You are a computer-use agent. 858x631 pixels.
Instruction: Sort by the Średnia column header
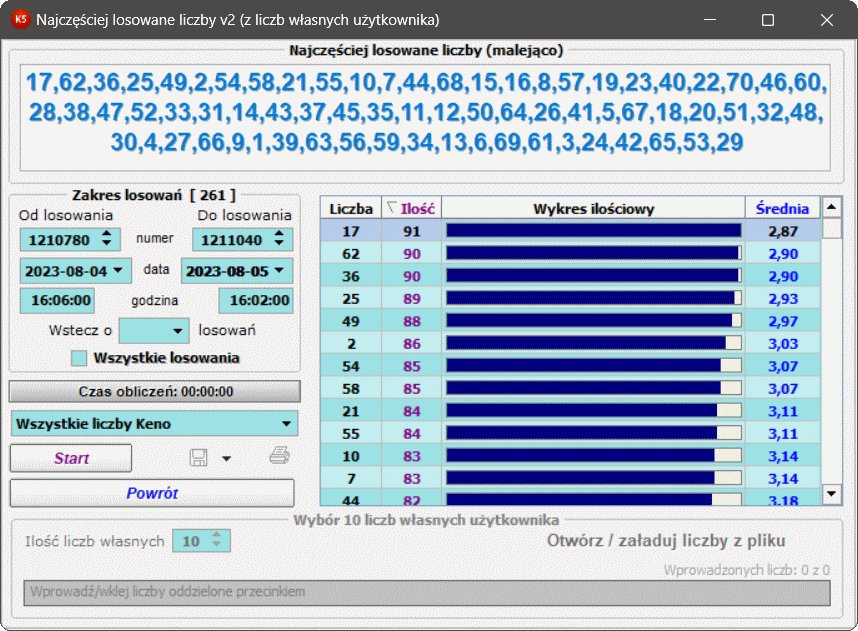pos(782,209)
